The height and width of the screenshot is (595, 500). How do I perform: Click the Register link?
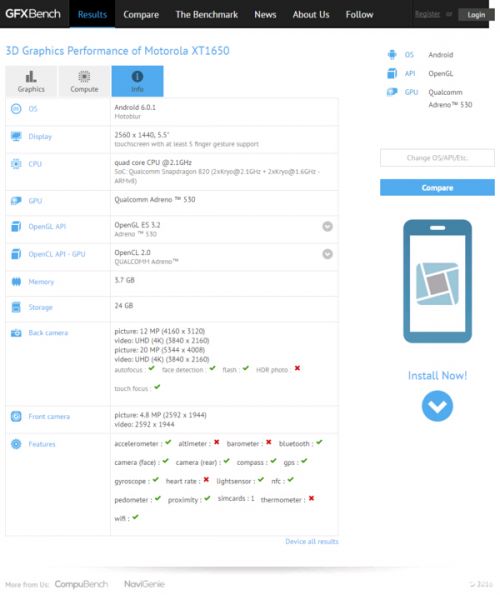point(428,14)
